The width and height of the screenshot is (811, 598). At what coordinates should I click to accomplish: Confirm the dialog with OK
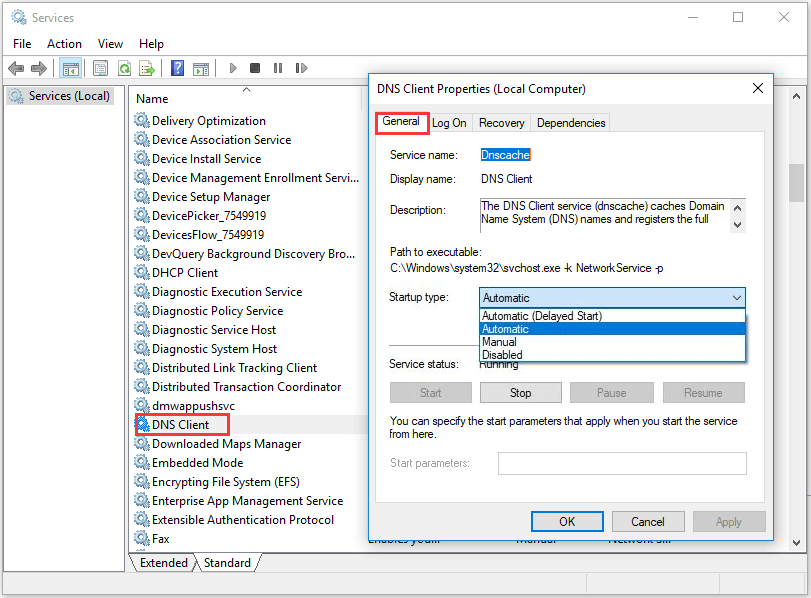click(567, 521)
